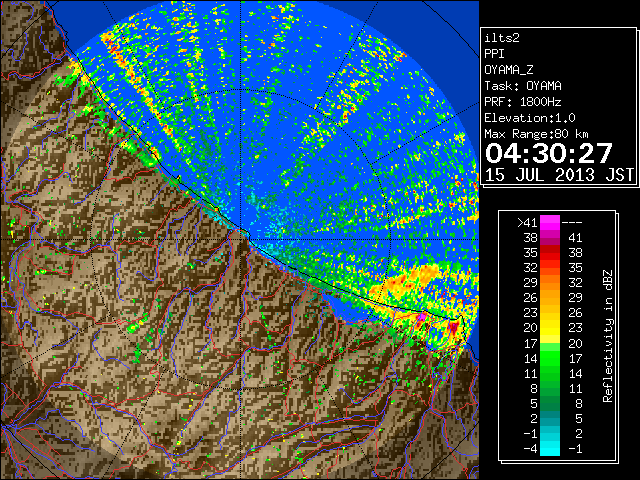Image resolution: width=640 pixels, height=480 pixels.
Task: Click the radar center at the range-ring crosshair
Action: click(241, 239)
